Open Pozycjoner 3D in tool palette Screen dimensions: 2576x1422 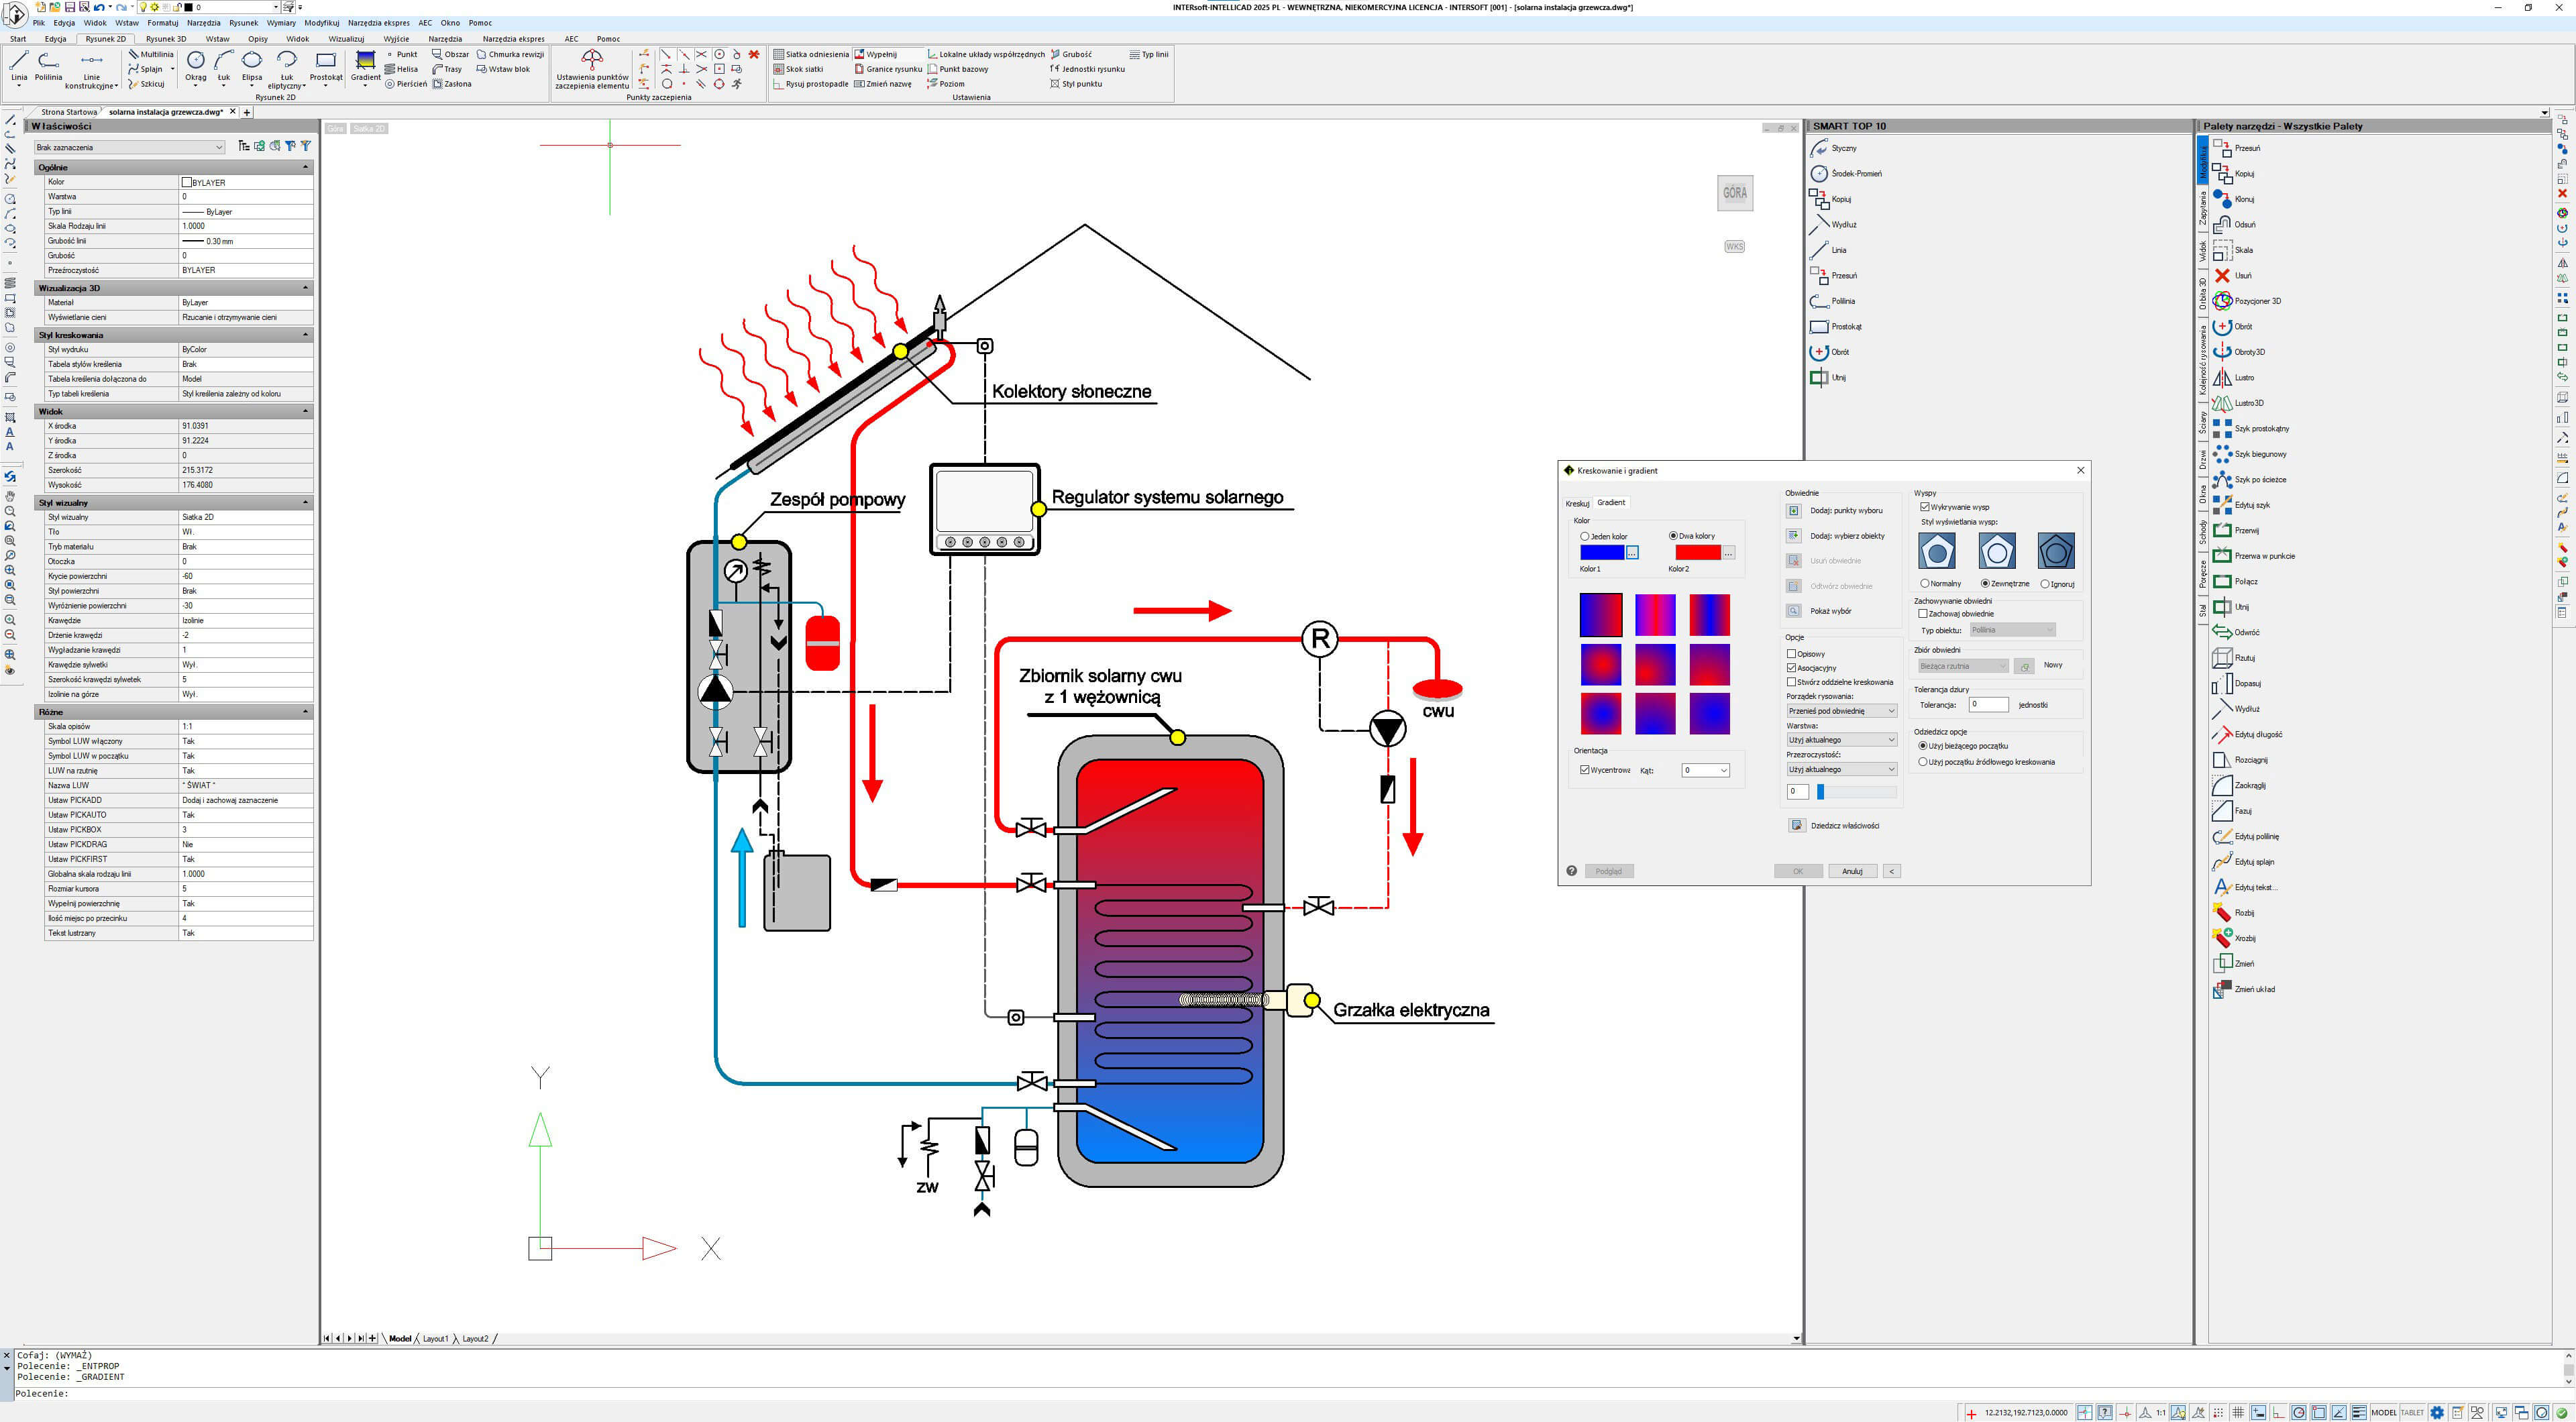pos(2247,301)
